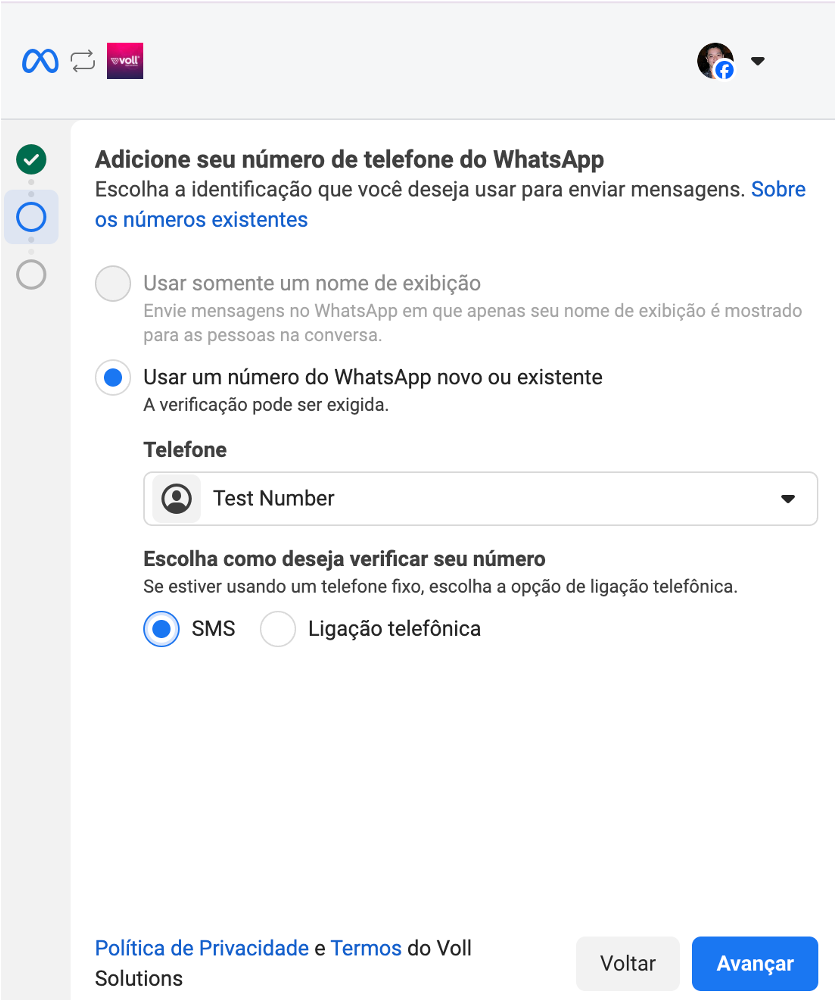
Task: Click the person icon in Telefone field
Action: (177, 498)
